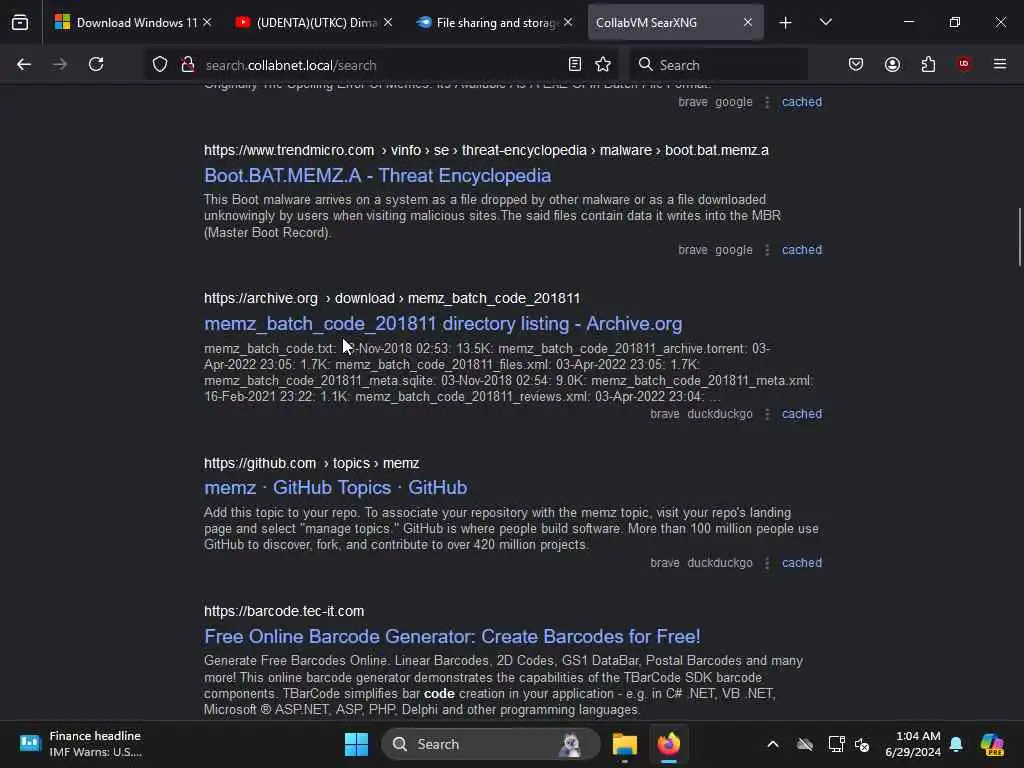Viewport: 1024px width, 768px height.
Task: Click the taskbar Search box
Action: pyautogui.click(x=490, y=744)
